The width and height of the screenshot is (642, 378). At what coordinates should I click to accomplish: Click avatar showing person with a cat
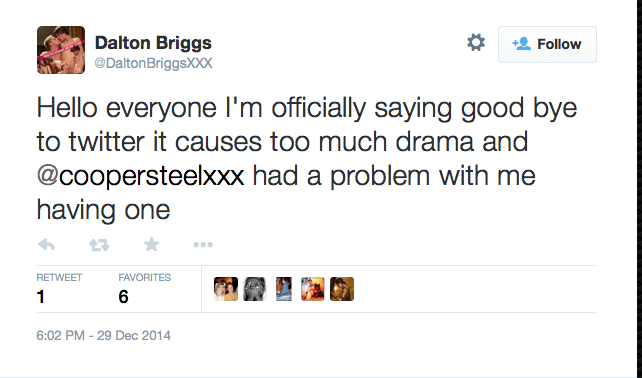coord(313,289)
